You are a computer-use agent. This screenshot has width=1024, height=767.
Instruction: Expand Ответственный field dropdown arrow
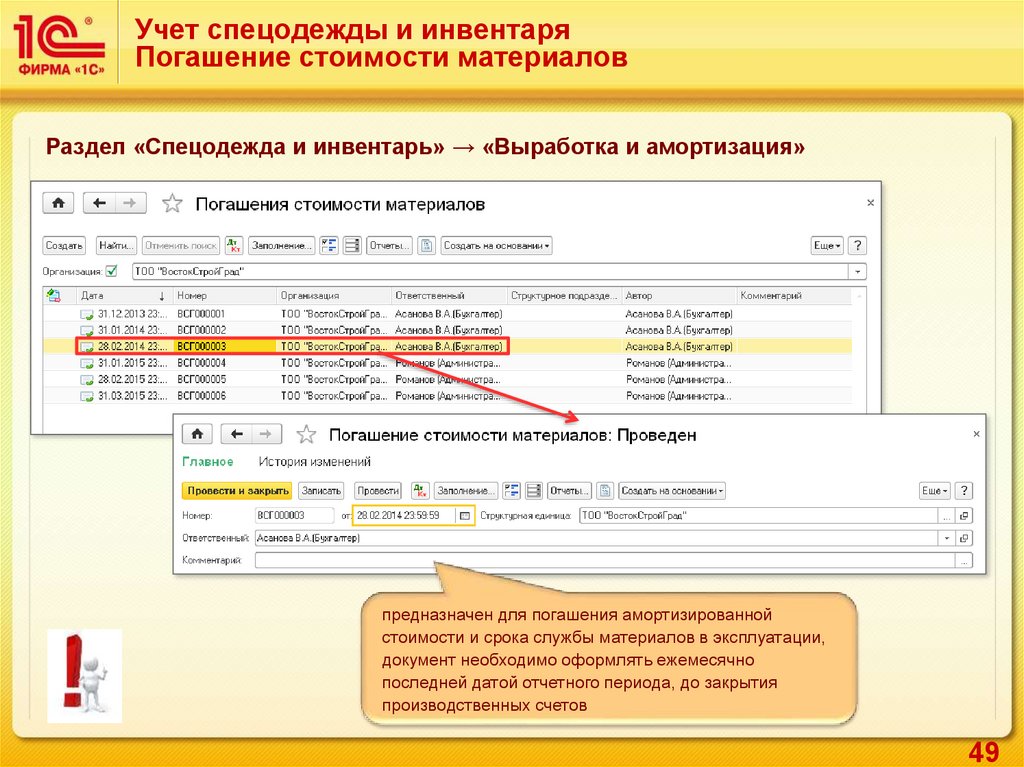(x=947, y=538)
